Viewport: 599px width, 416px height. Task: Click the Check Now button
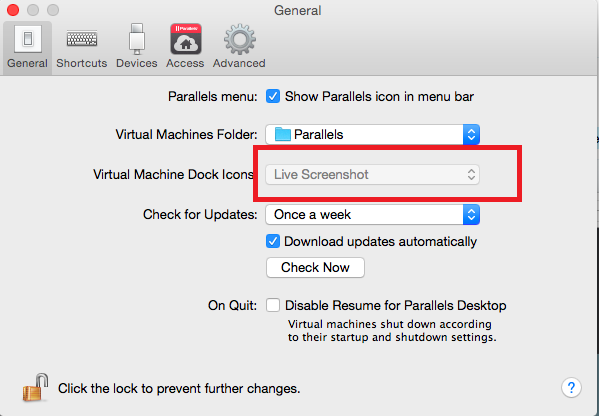point(315,267)
